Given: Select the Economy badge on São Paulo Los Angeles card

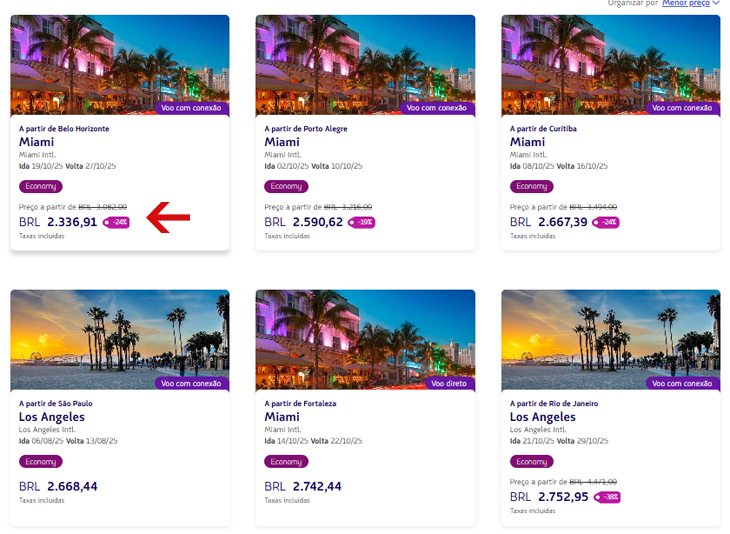Looking at the screenshot, I should [x=41, y=461].
